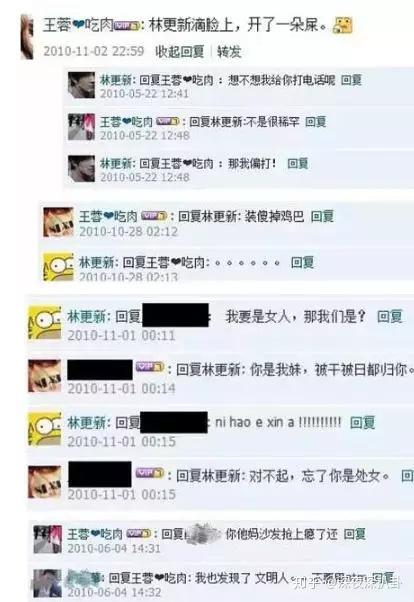414x602 pixels.
Task: Open the top post author's avatar
Action: 26,37
